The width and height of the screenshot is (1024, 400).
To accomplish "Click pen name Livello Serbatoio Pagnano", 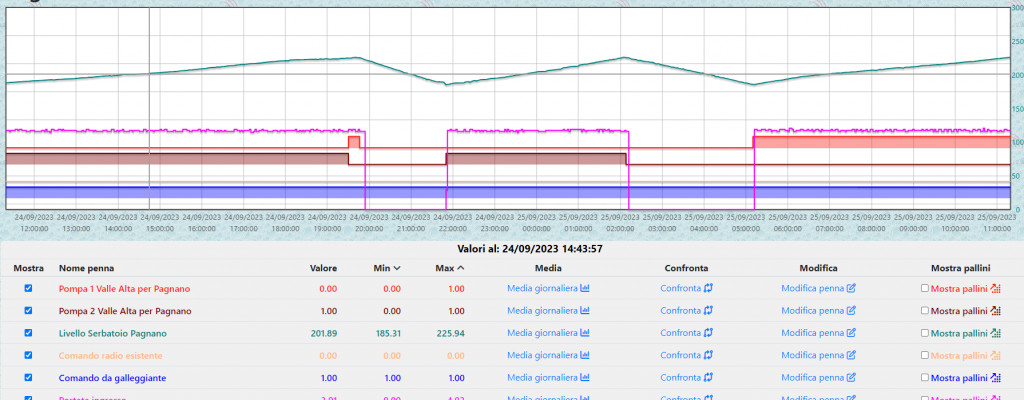I will tap(112, 333).
